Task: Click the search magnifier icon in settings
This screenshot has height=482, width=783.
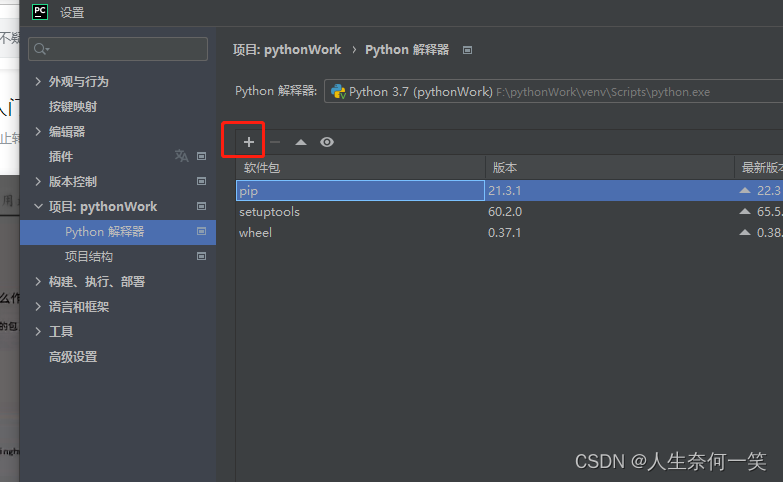Action: [41, 49]
